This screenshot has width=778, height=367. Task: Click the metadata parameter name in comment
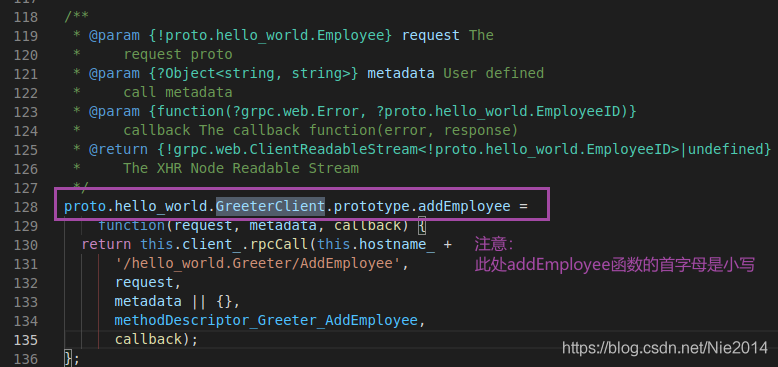tap(400, 73)
